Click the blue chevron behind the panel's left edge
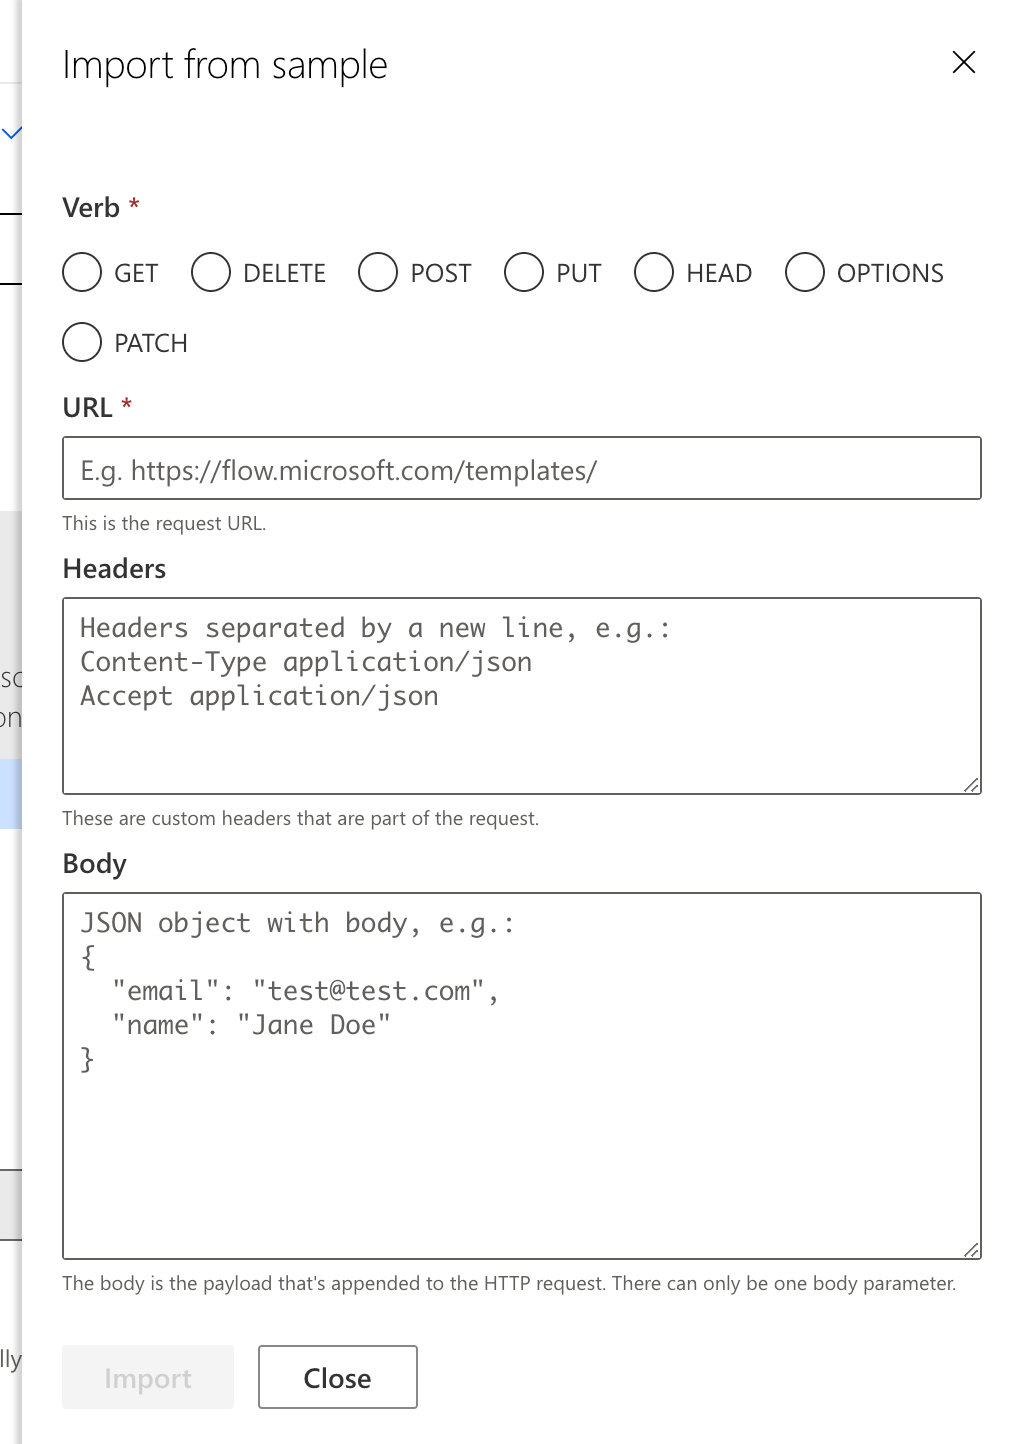Screen dimensions: 1012x1444 [x=11, y=133]
